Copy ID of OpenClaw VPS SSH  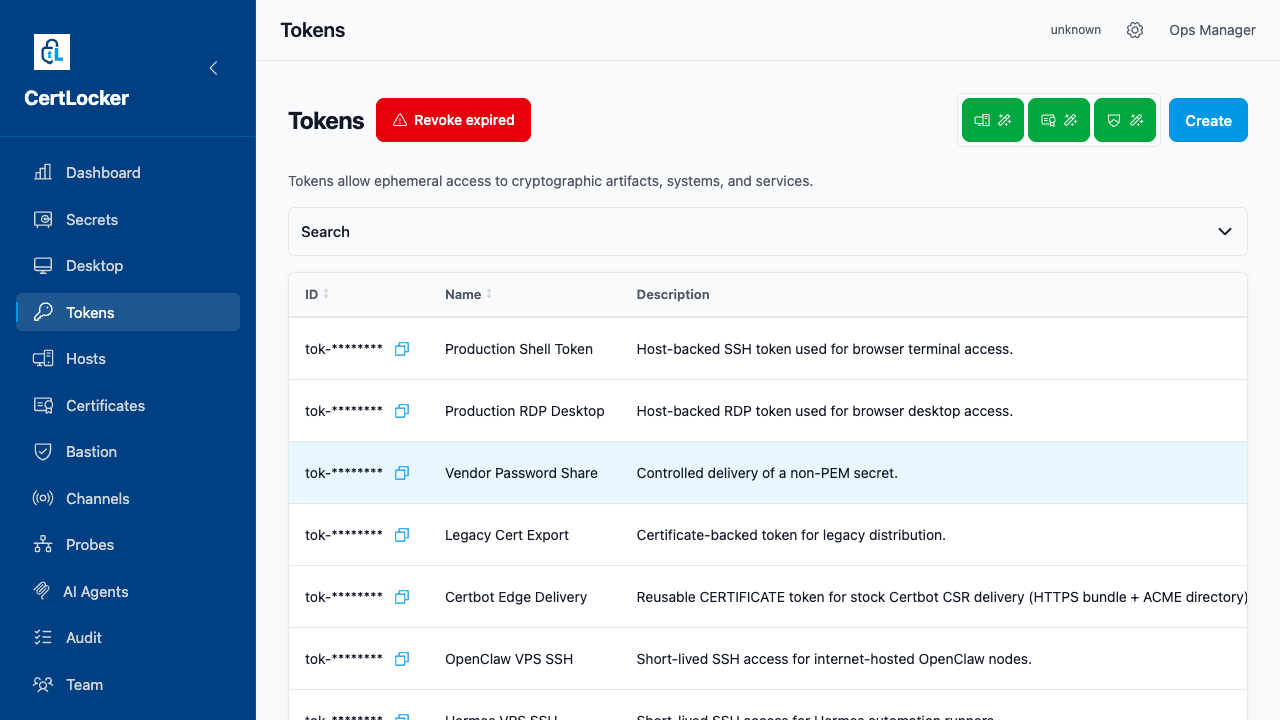click(402, 659)
